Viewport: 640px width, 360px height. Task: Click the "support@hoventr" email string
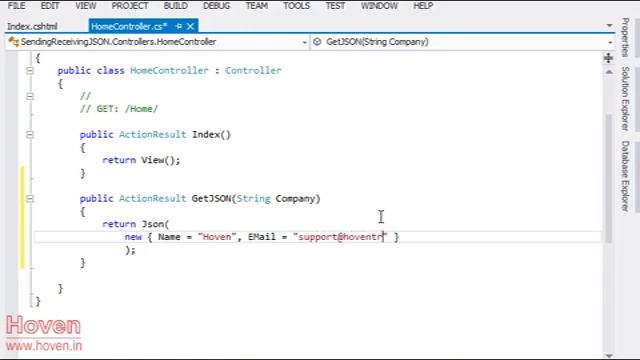pos(340,237)
